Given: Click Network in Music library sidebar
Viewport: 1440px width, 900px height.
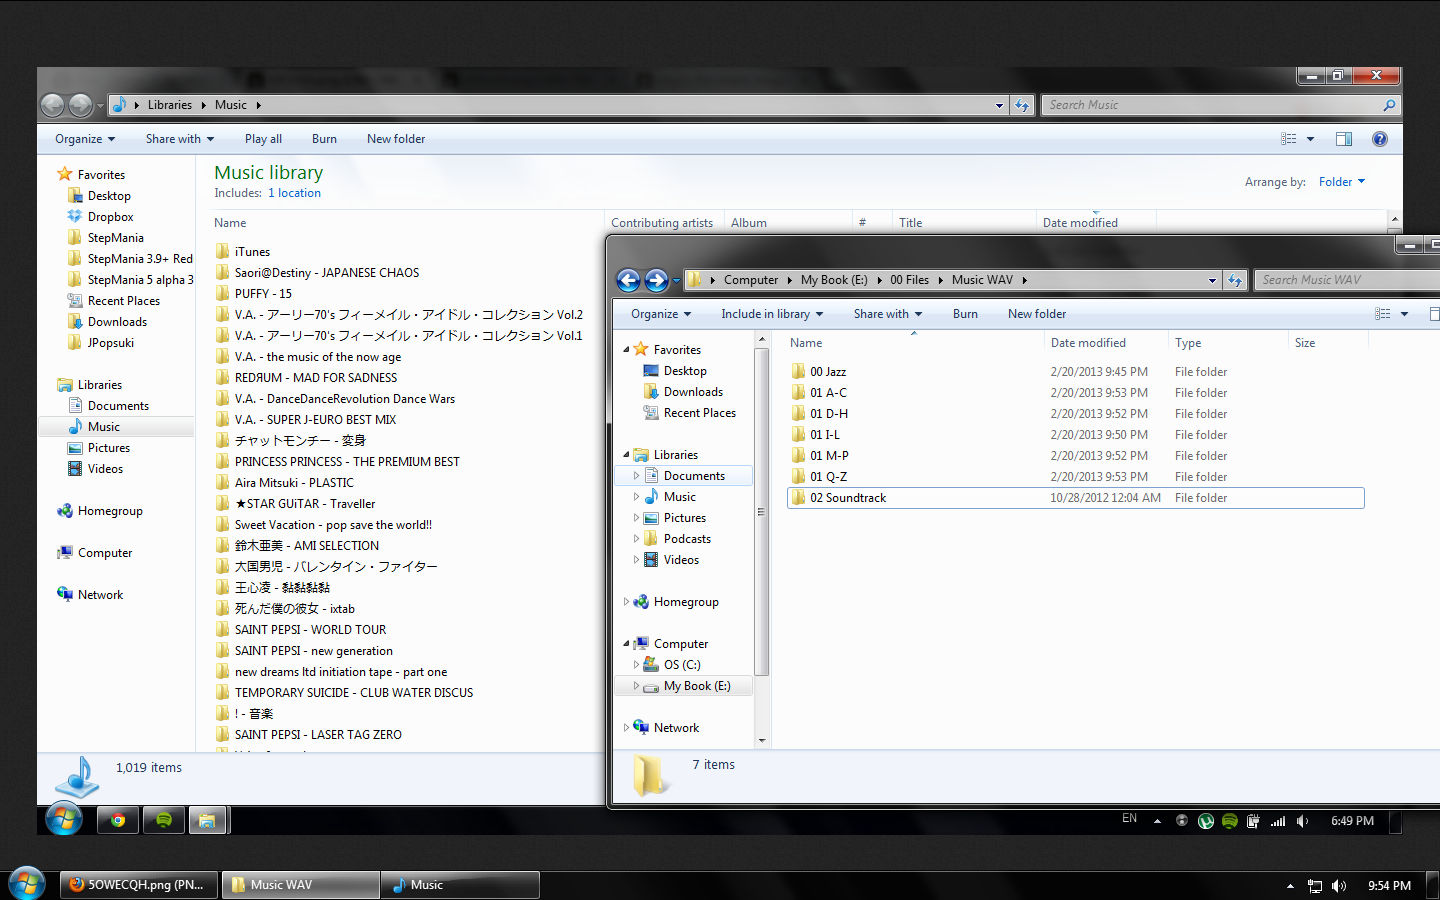Looking at the screenshot, I should [100, 595].
